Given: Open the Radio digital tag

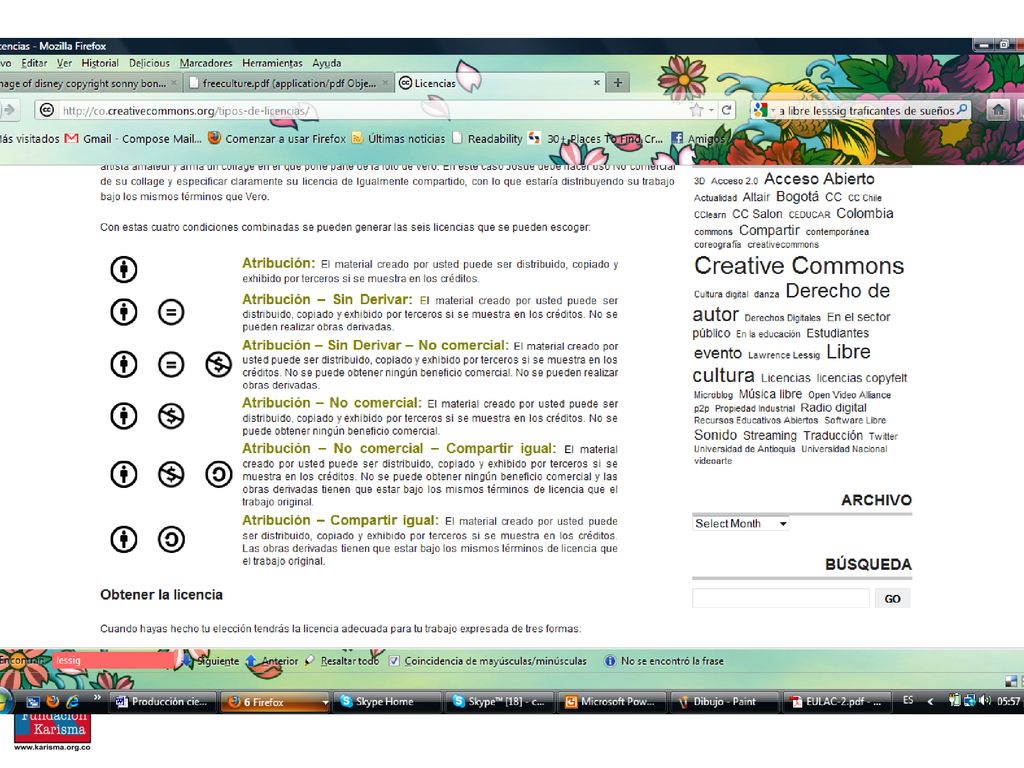Looking at the screenshot, I should point(833,408).
